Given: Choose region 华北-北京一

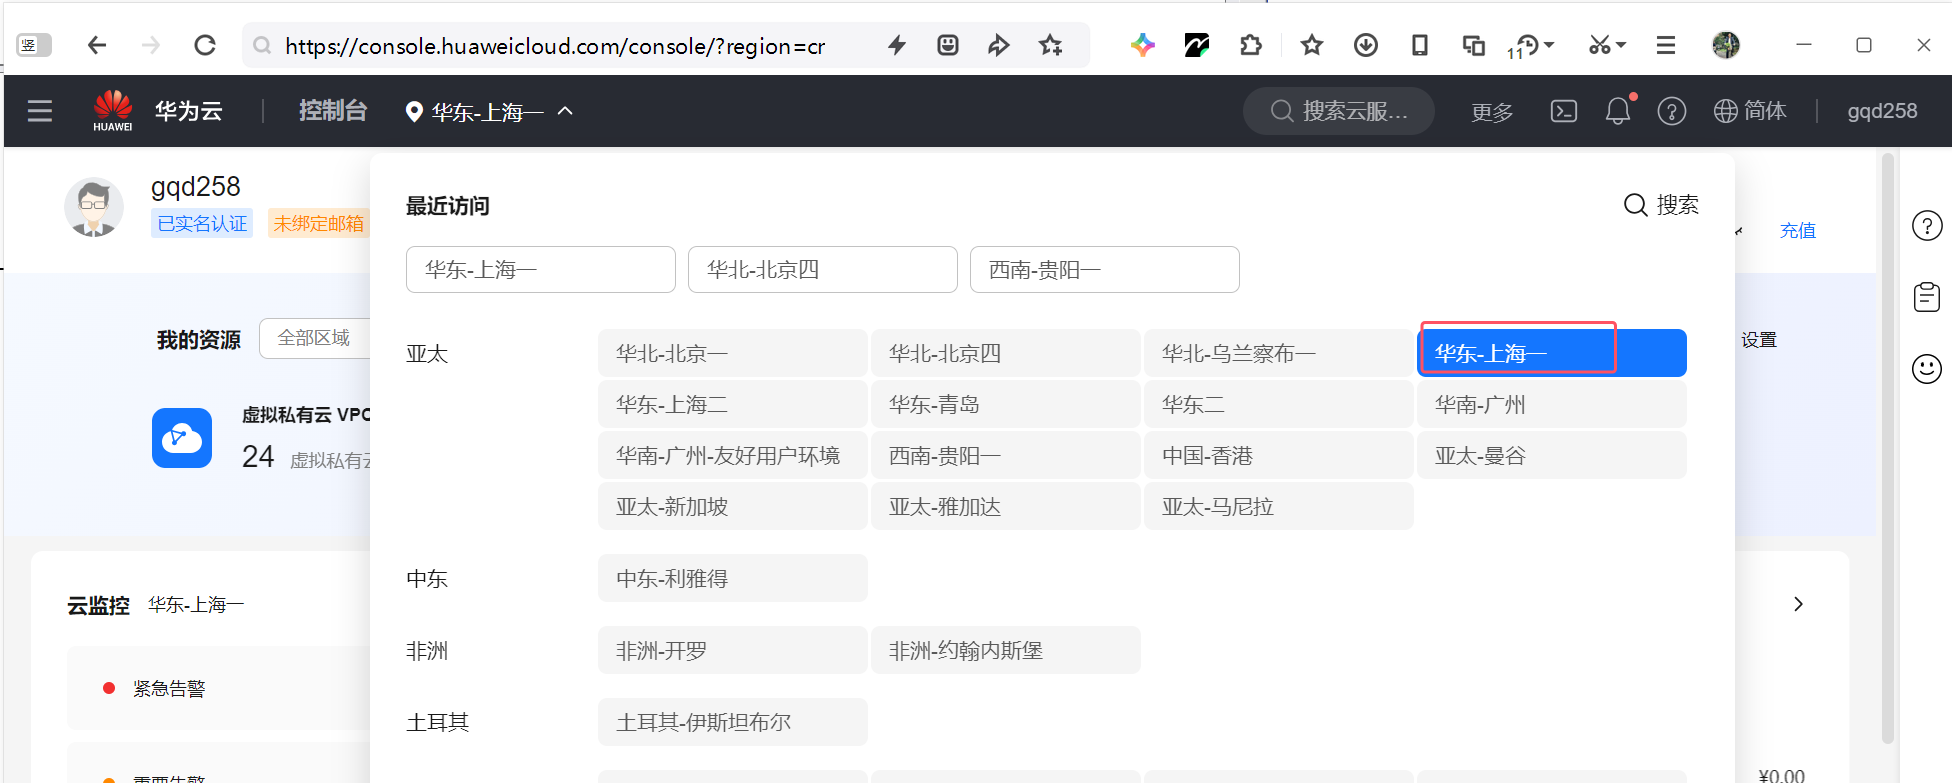Looking at the screenshot, I should click(733, 353).
